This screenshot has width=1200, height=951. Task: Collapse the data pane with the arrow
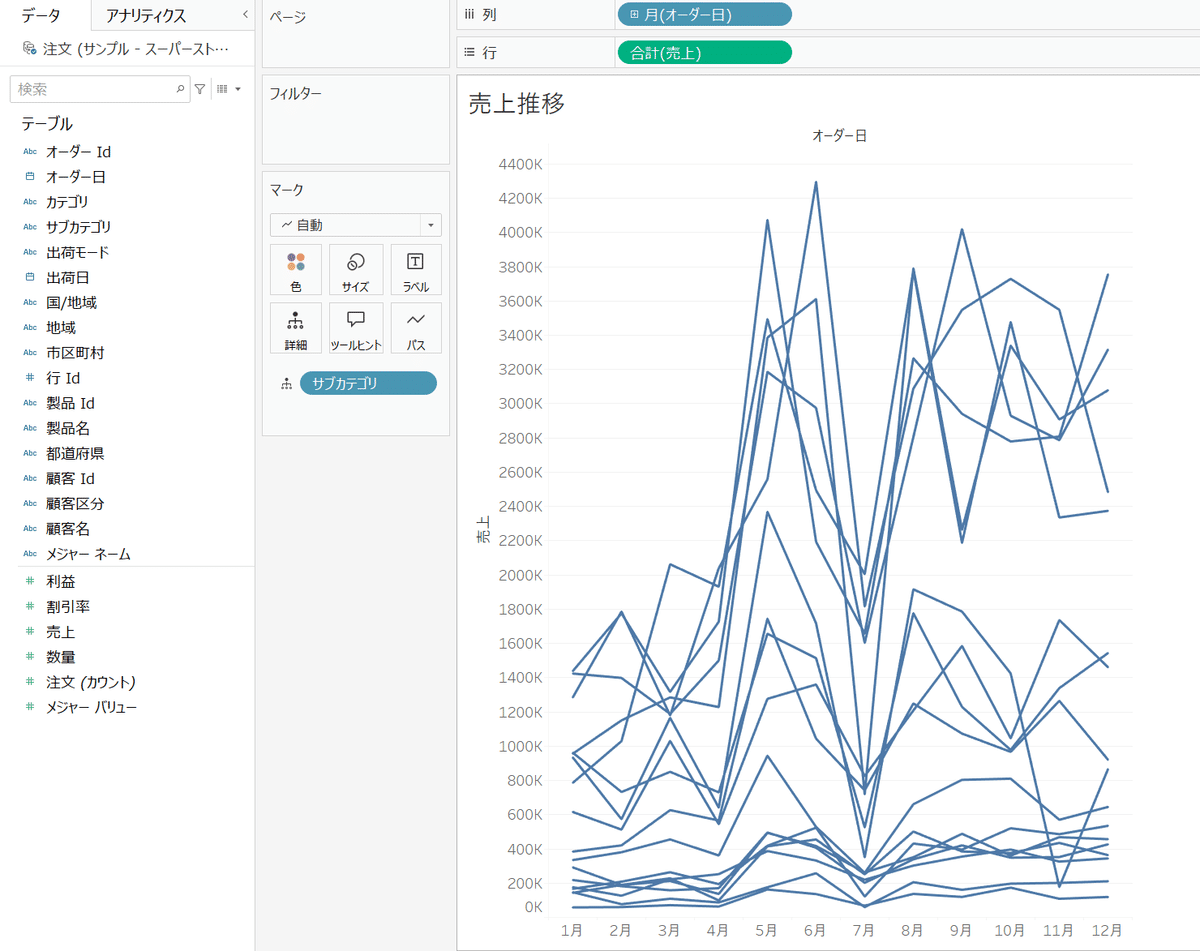[x=246, y=14]
